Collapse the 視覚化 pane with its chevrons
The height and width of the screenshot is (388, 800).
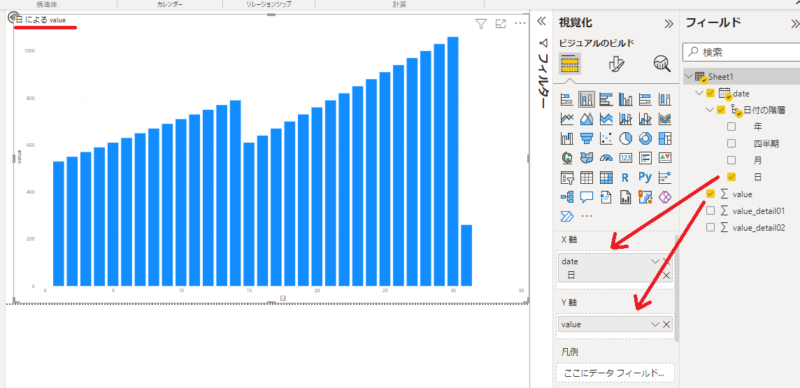click(x=668, y=23)
